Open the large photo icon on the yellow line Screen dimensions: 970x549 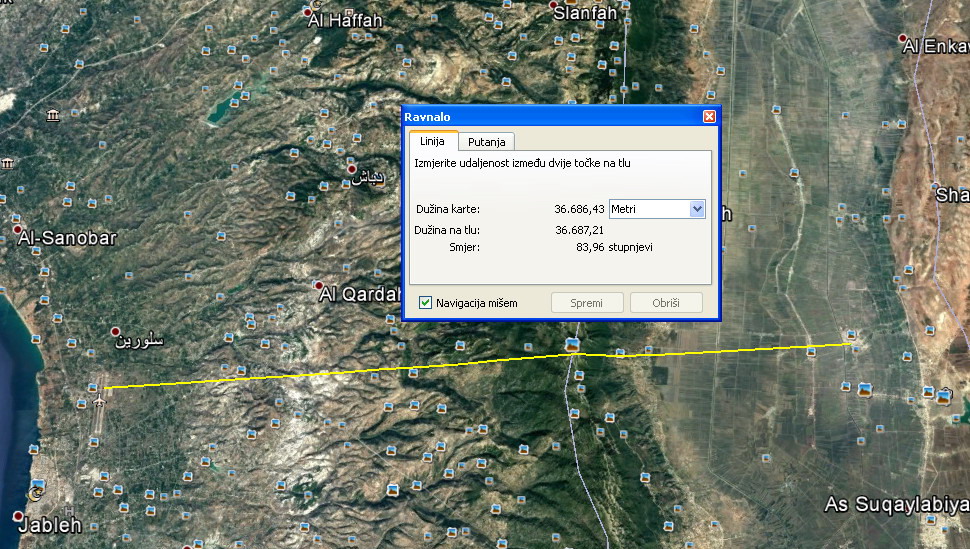tap(573, 346)
